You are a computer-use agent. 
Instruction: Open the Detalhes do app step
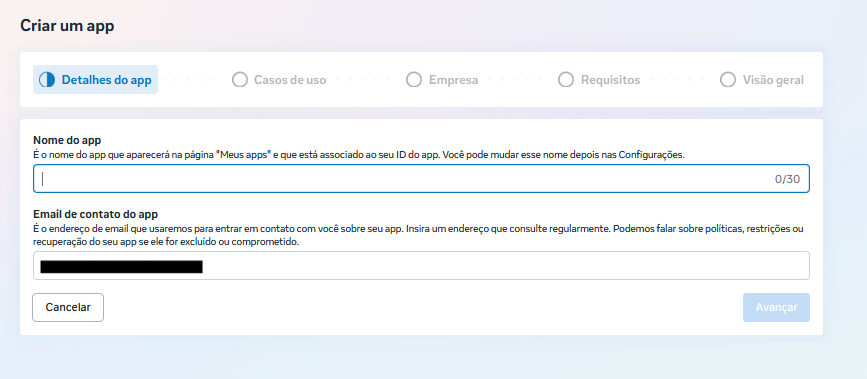click(x=95, y=80)
